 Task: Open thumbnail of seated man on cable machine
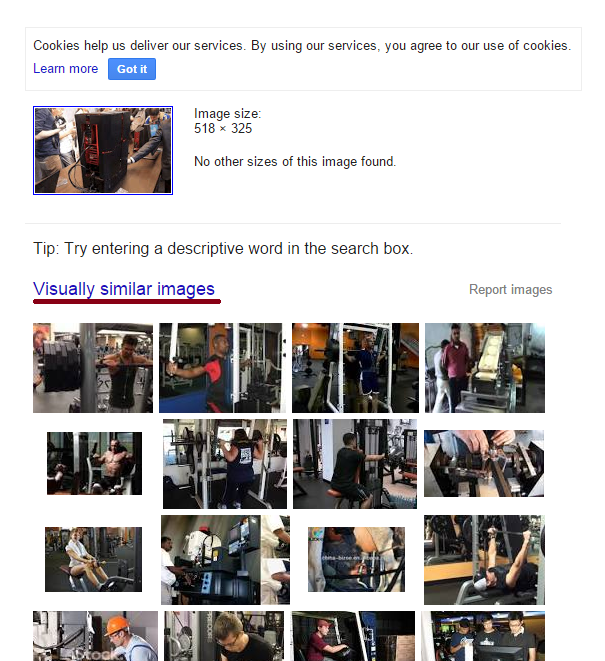(x=355, y=464)
